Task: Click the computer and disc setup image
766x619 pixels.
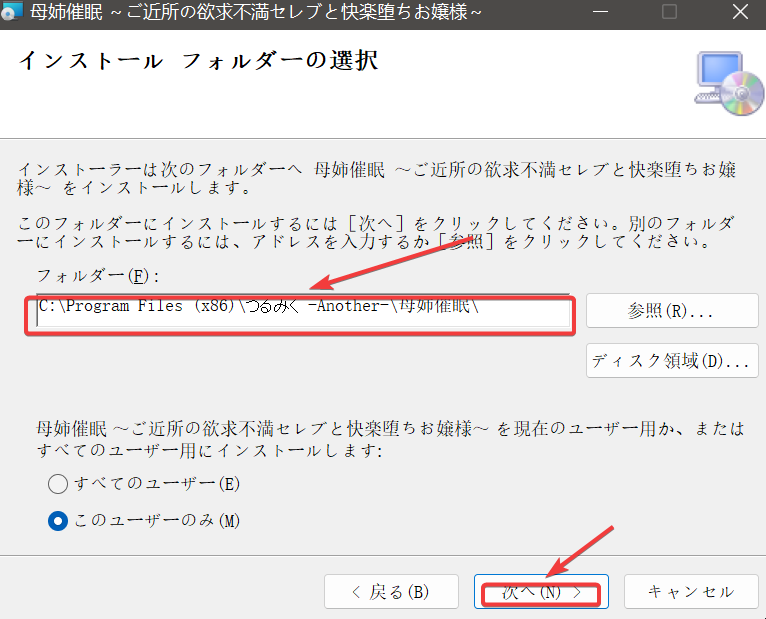Action: [x=729, y=83]
